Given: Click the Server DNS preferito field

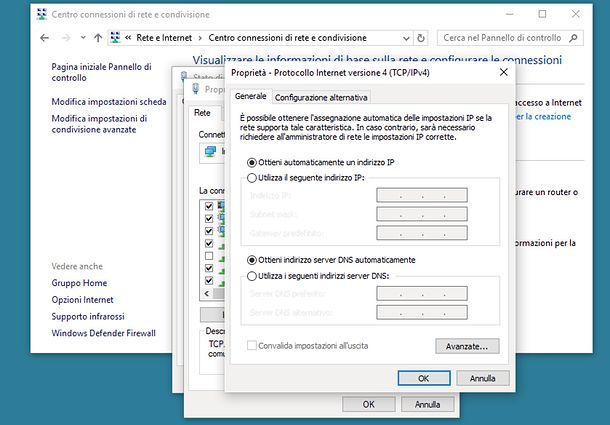Looking at the screenshot, I should coord(422,293).
